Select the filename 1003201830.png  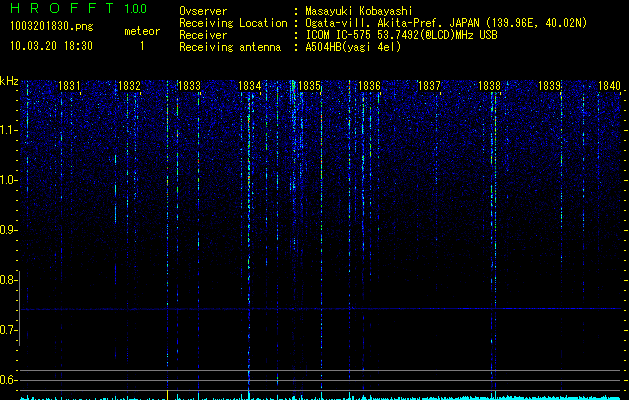click(52, 27)
